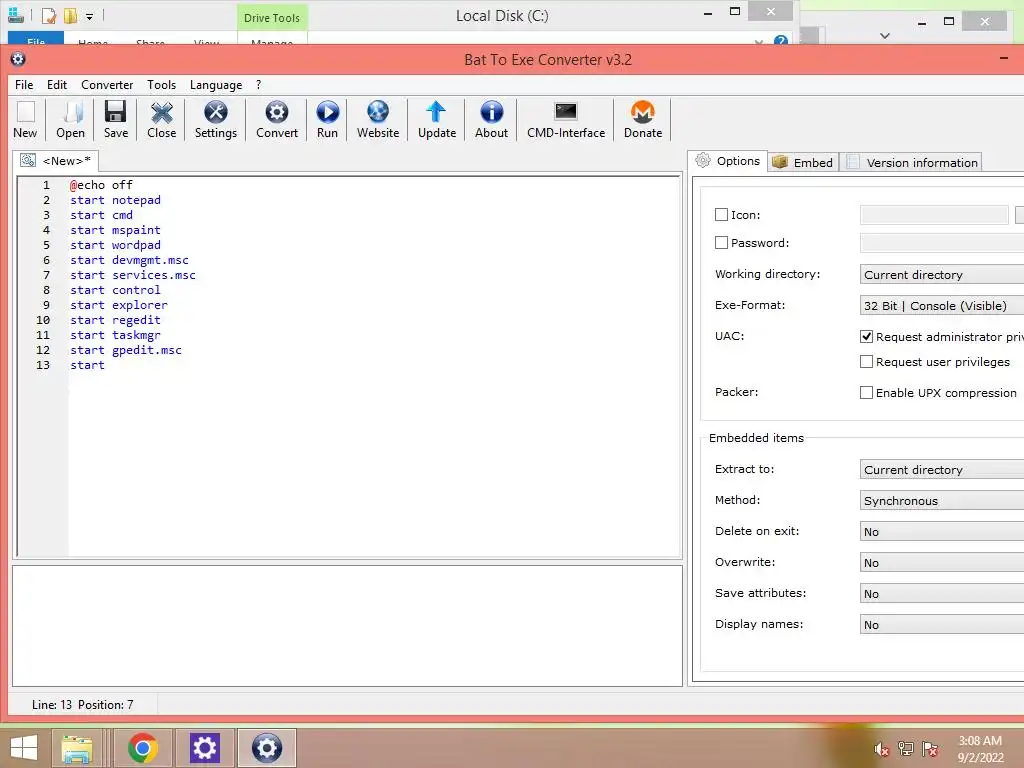The width and height of the screenshot is (1024, 768).
Task: Click the Icon path input field
Action: (x=934, y=214)
